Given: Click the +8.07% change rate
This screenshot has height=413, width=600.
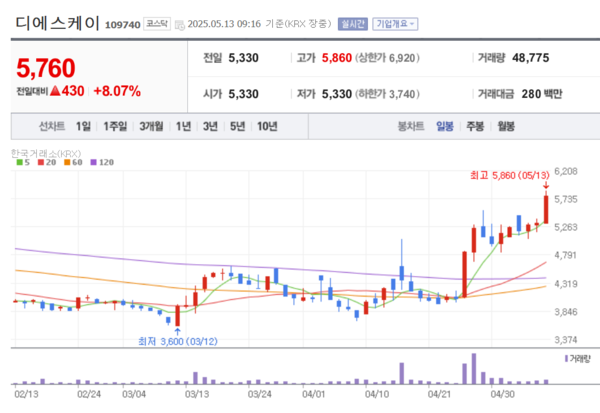Looking at the screenshot, I should click(x=117, y=91).
